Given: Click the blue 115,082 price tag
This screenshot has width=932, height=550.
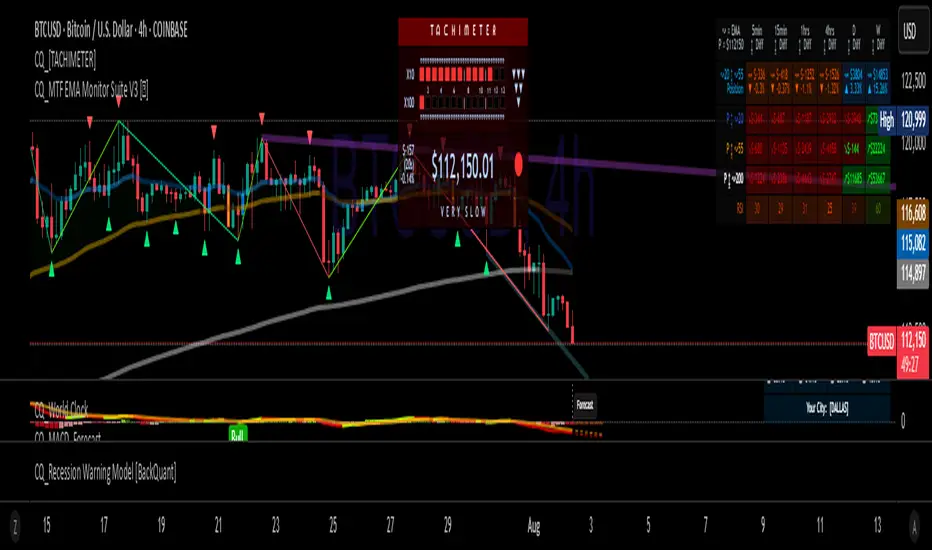Looking at the screenshot, I should (913, 243).
